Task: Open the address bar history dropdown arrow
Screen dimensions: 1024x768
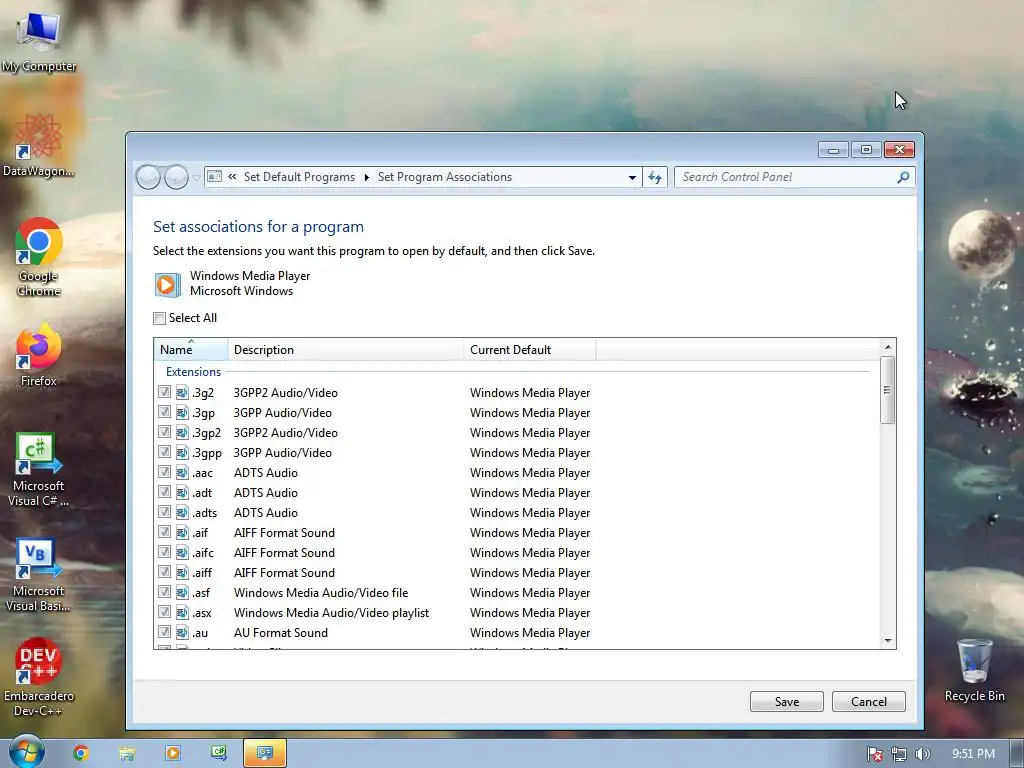Action: point(632,177)
